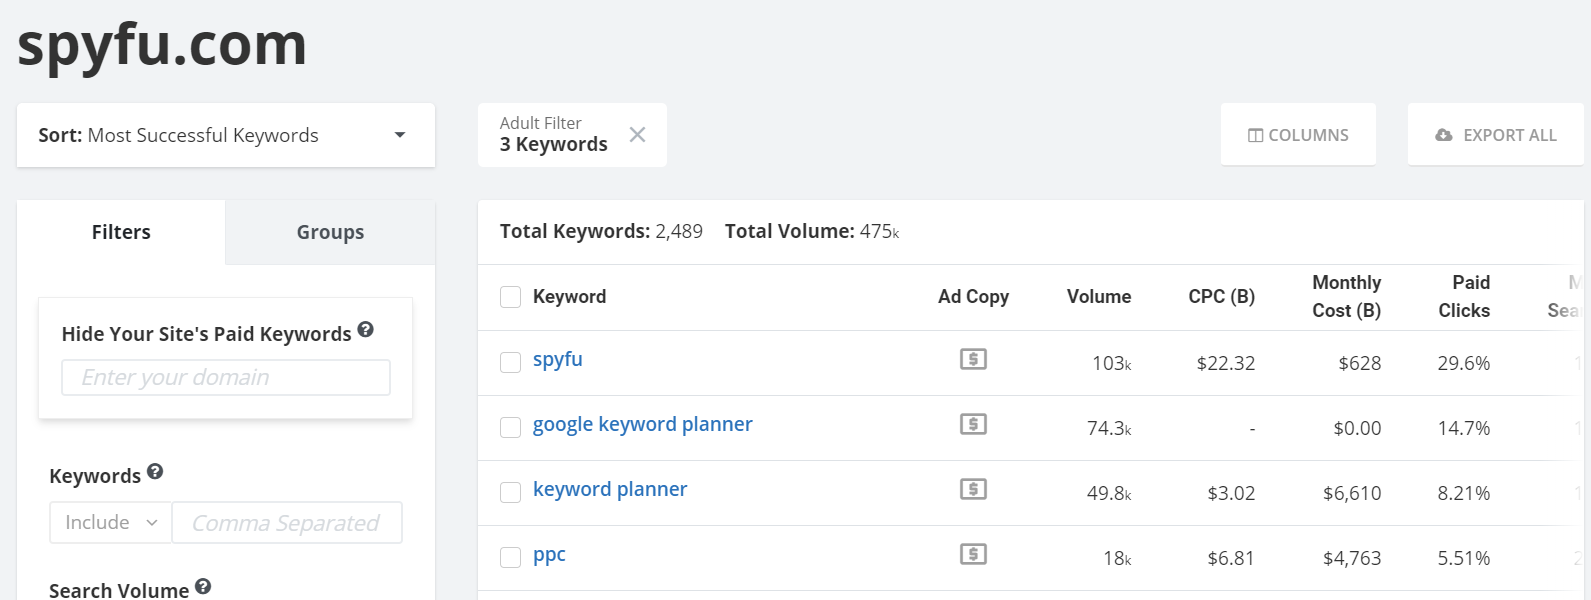Remove the Adult Filter chip with X
This screenshot has width=1591, height=600.
637,134
